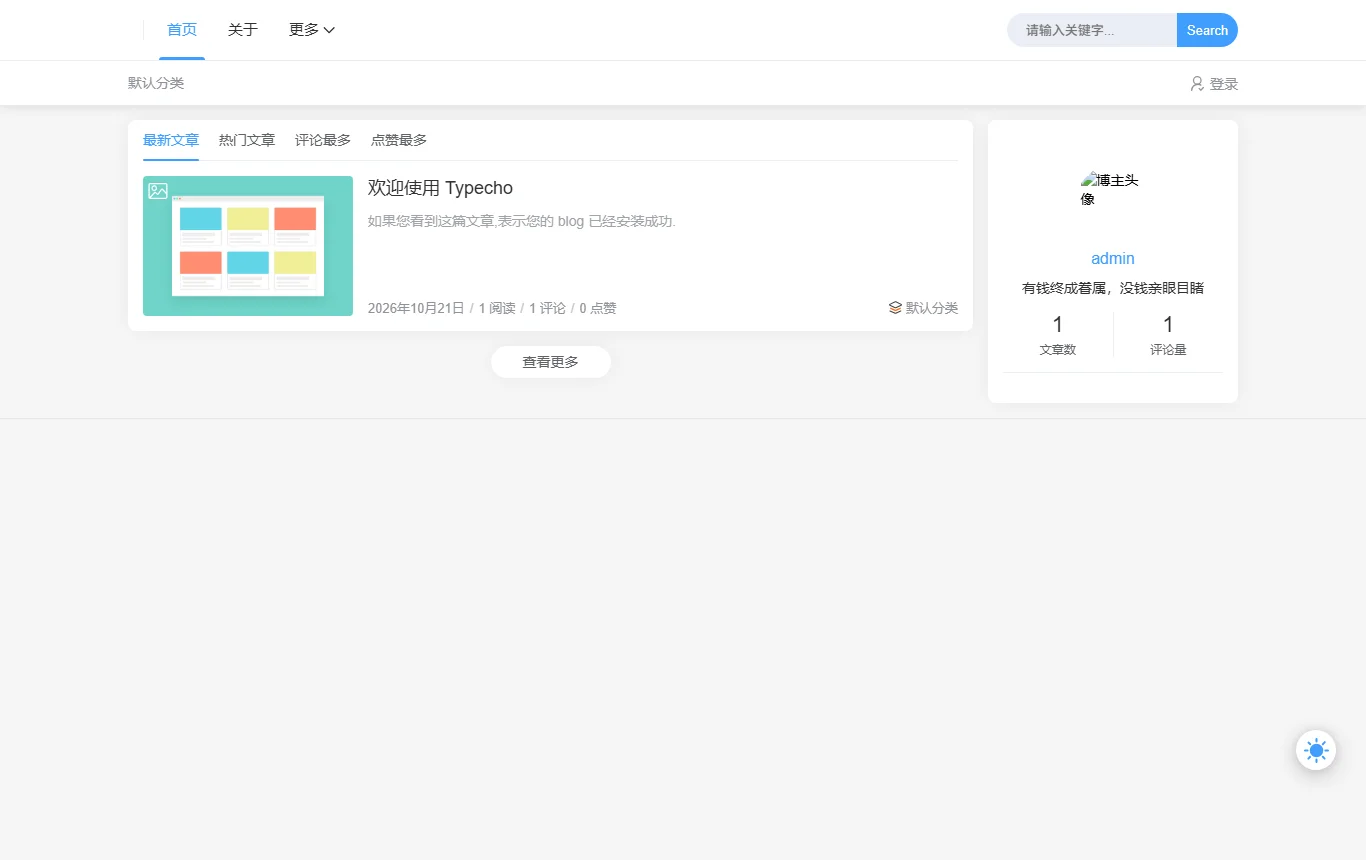Click the 评论量 statistic
The height and width of the screenshot is (860, 1366).
coord(1168,335)
